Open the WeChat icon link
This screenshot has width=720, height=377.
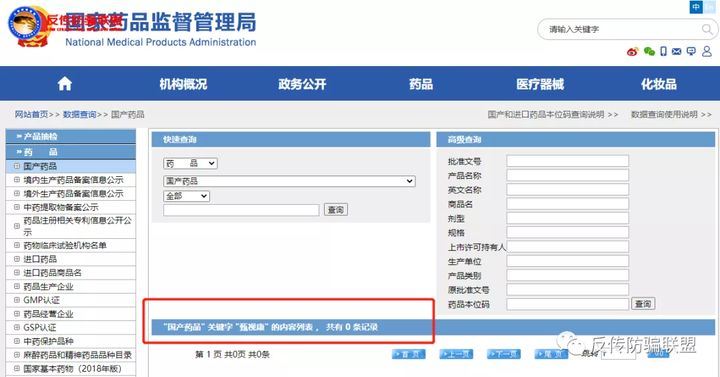coord(649,51)
